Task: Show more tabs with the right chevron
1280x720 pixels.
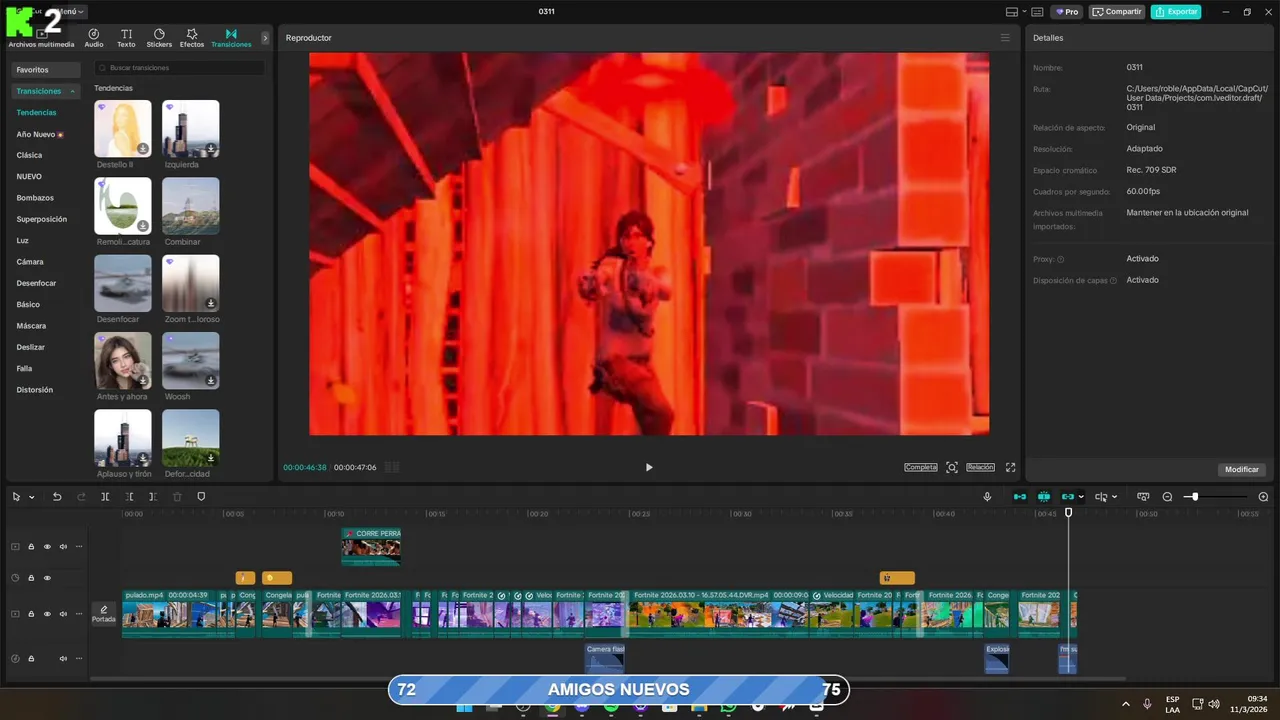Action: pos(265,38)
